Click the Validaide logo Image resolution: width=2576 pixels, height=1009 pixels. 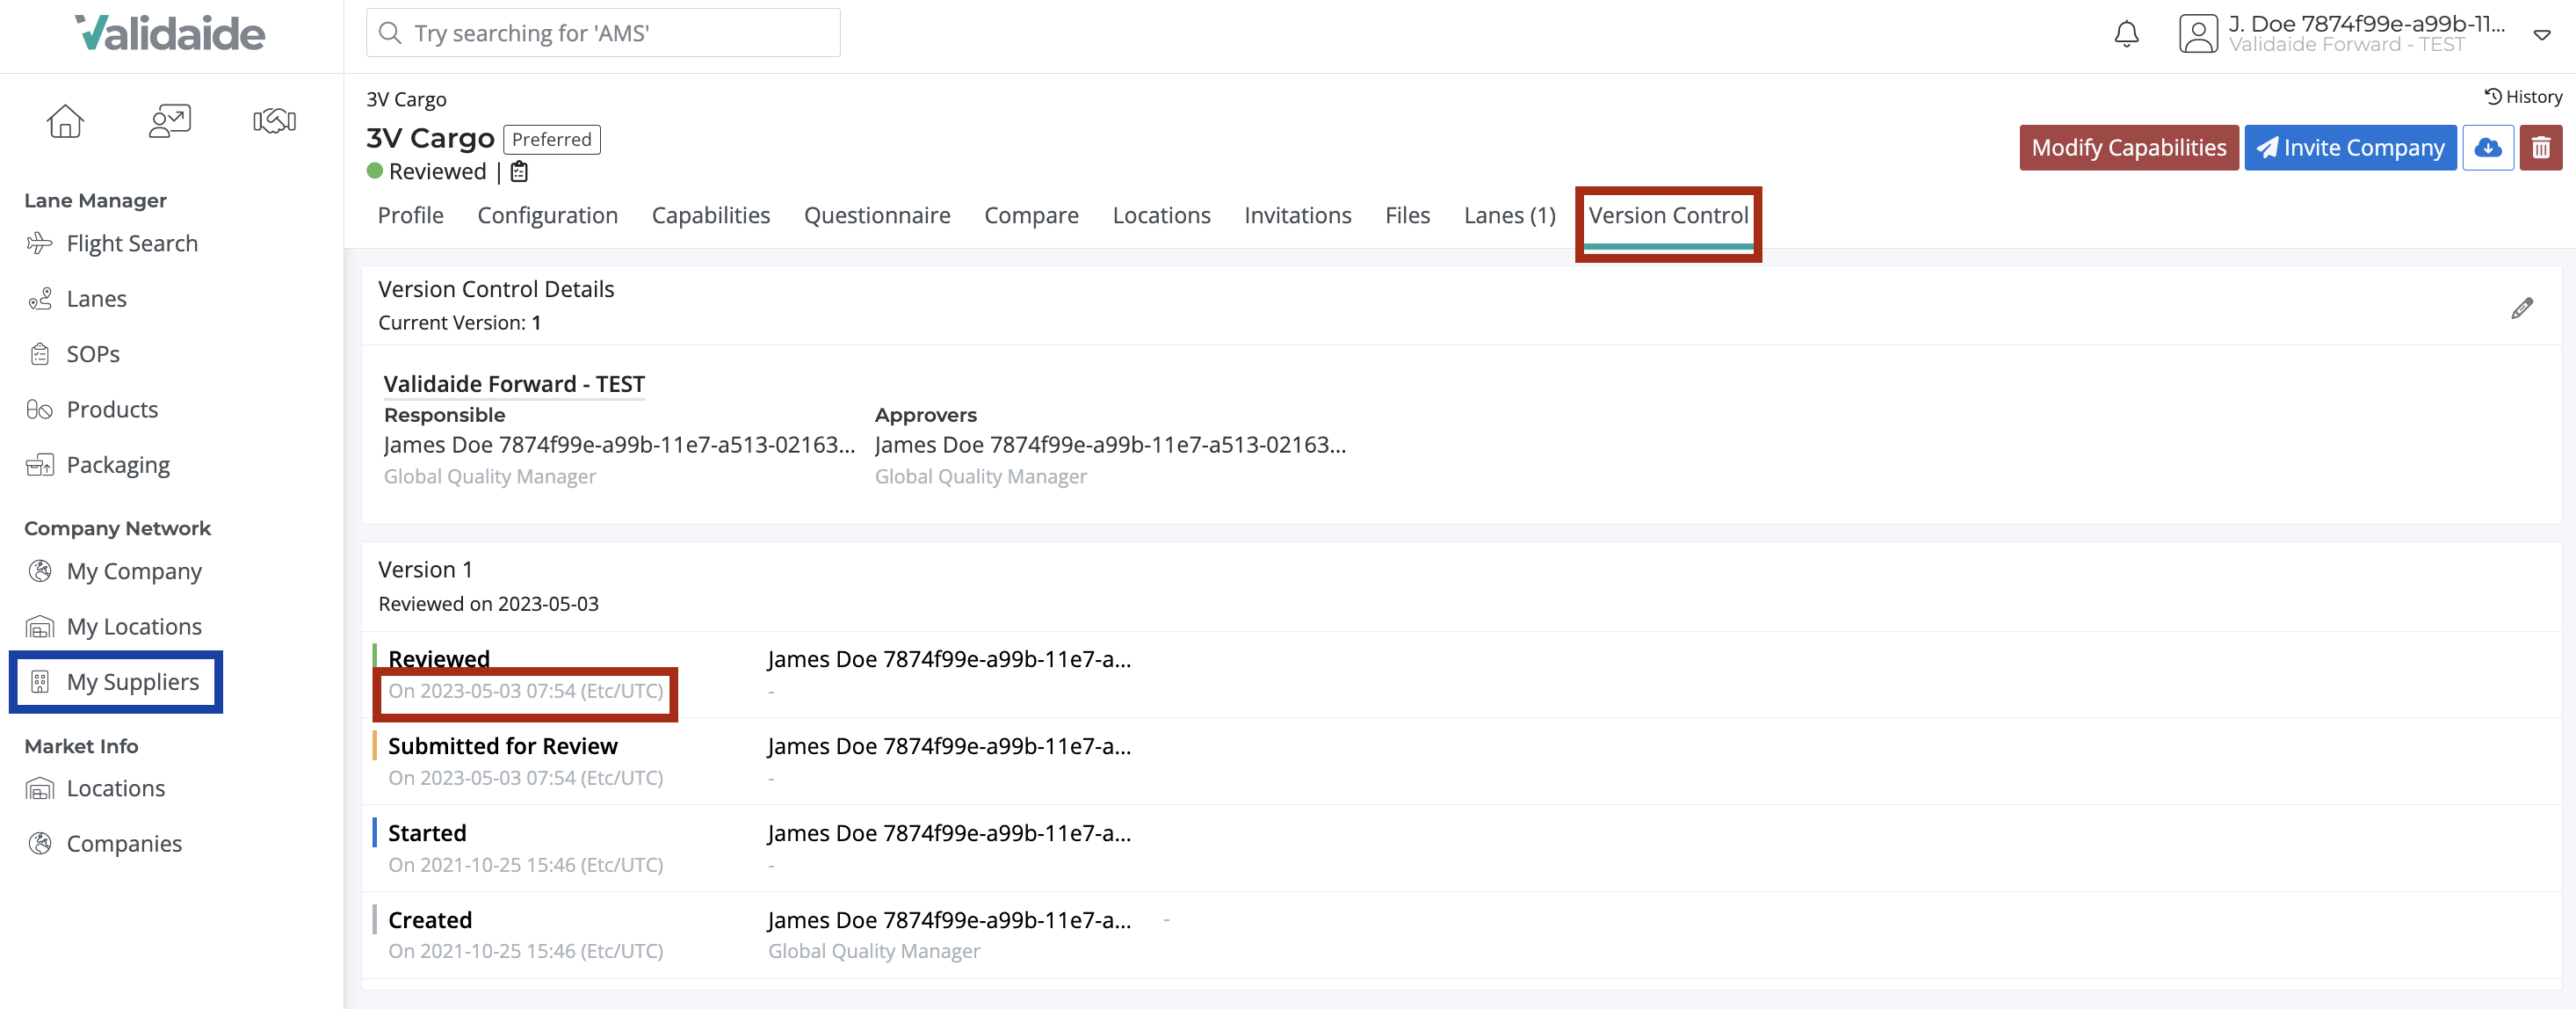click(170, 33)
